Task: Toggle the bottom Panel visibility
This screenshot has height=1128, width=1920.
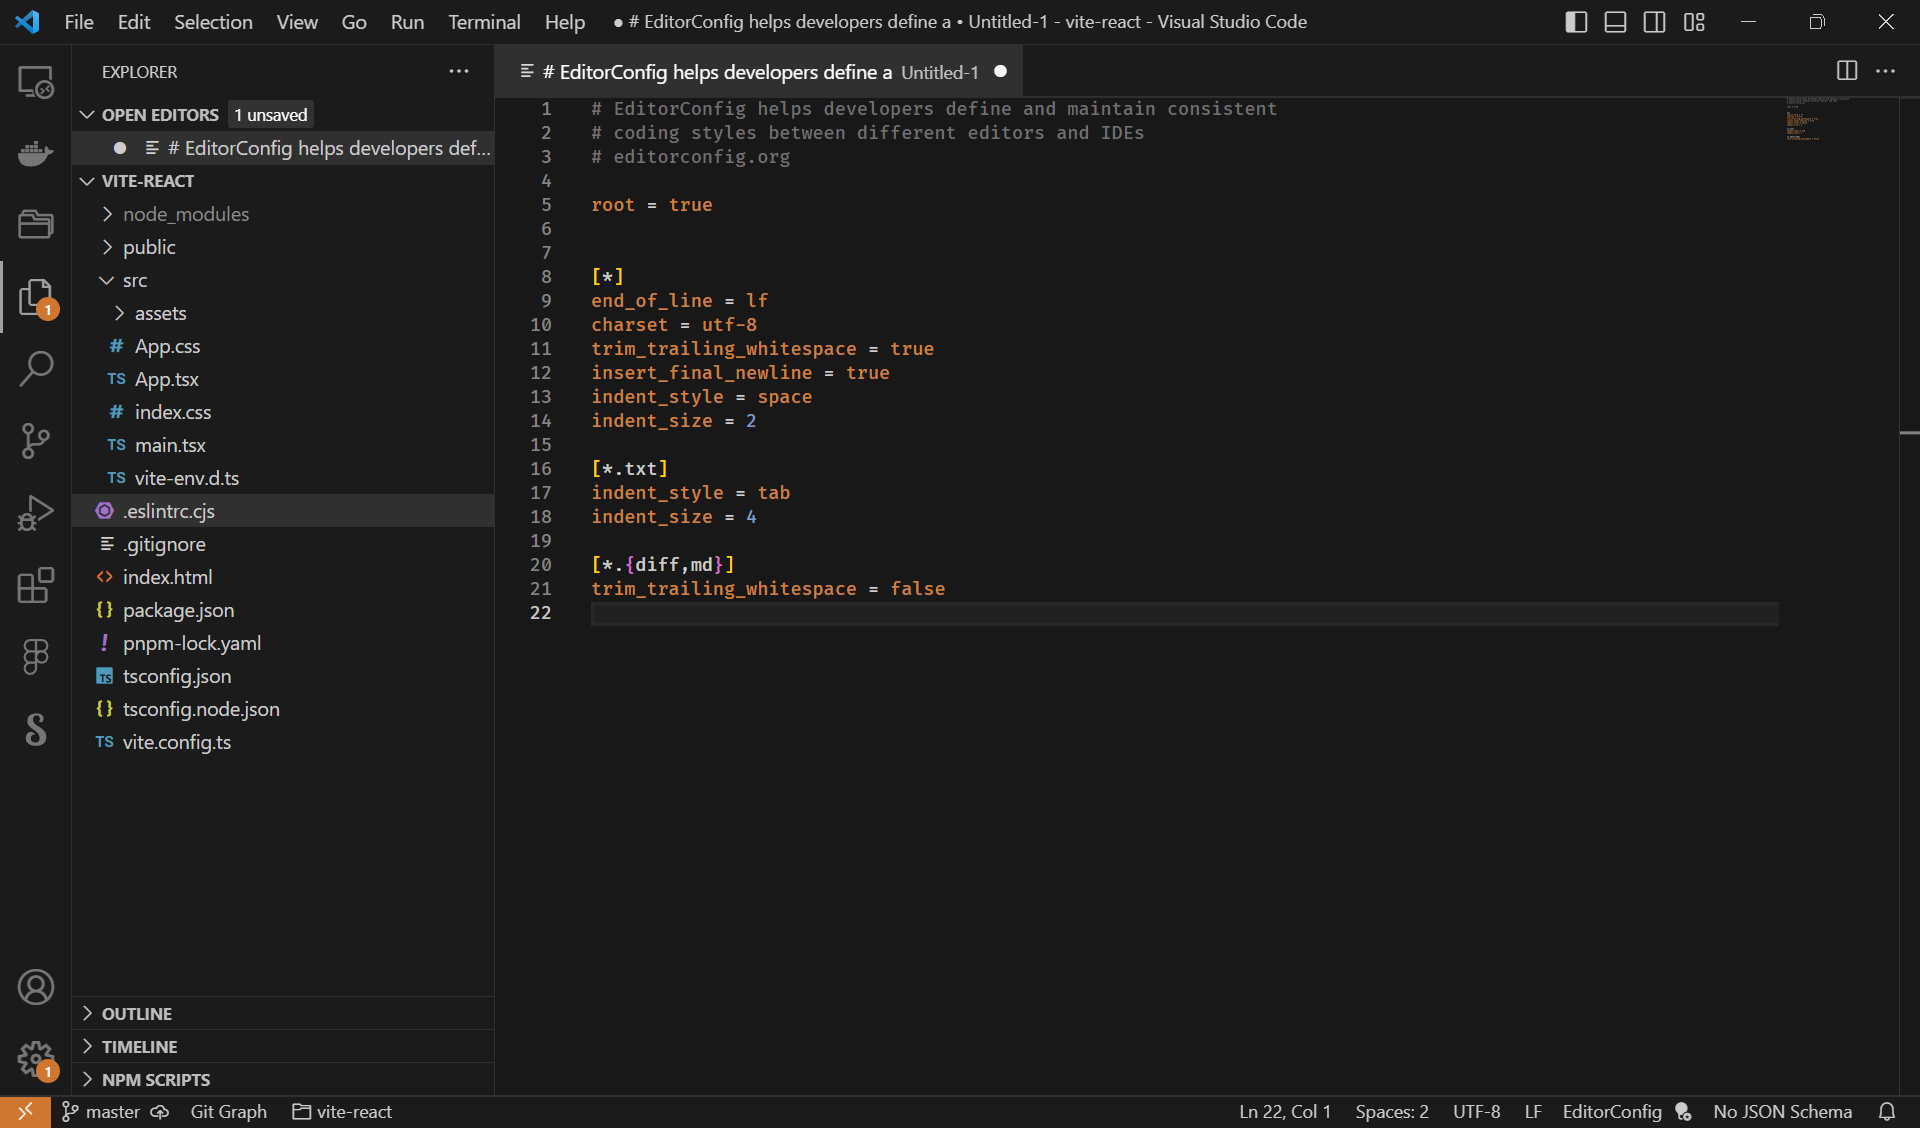Action: 1615,22
